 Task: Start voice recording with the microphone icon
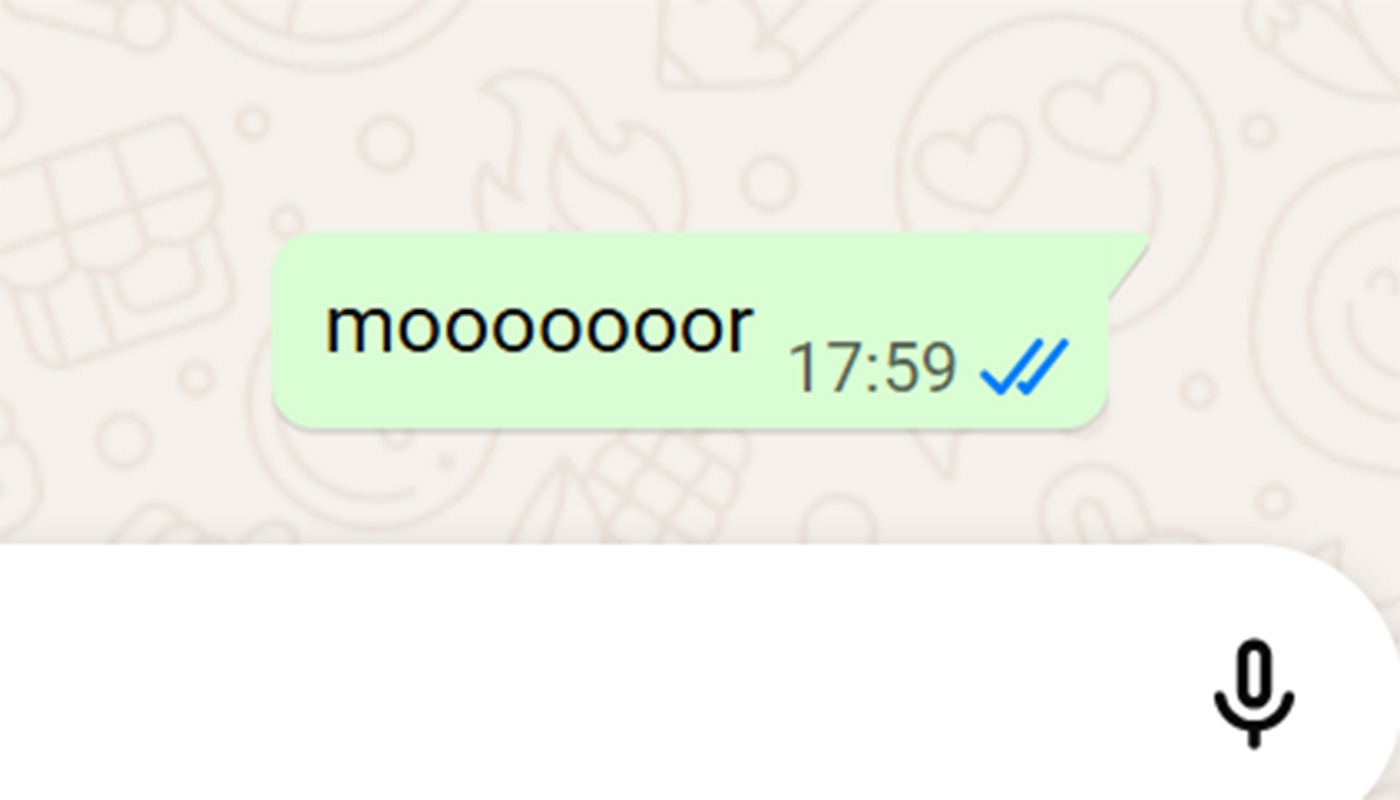1254,694
